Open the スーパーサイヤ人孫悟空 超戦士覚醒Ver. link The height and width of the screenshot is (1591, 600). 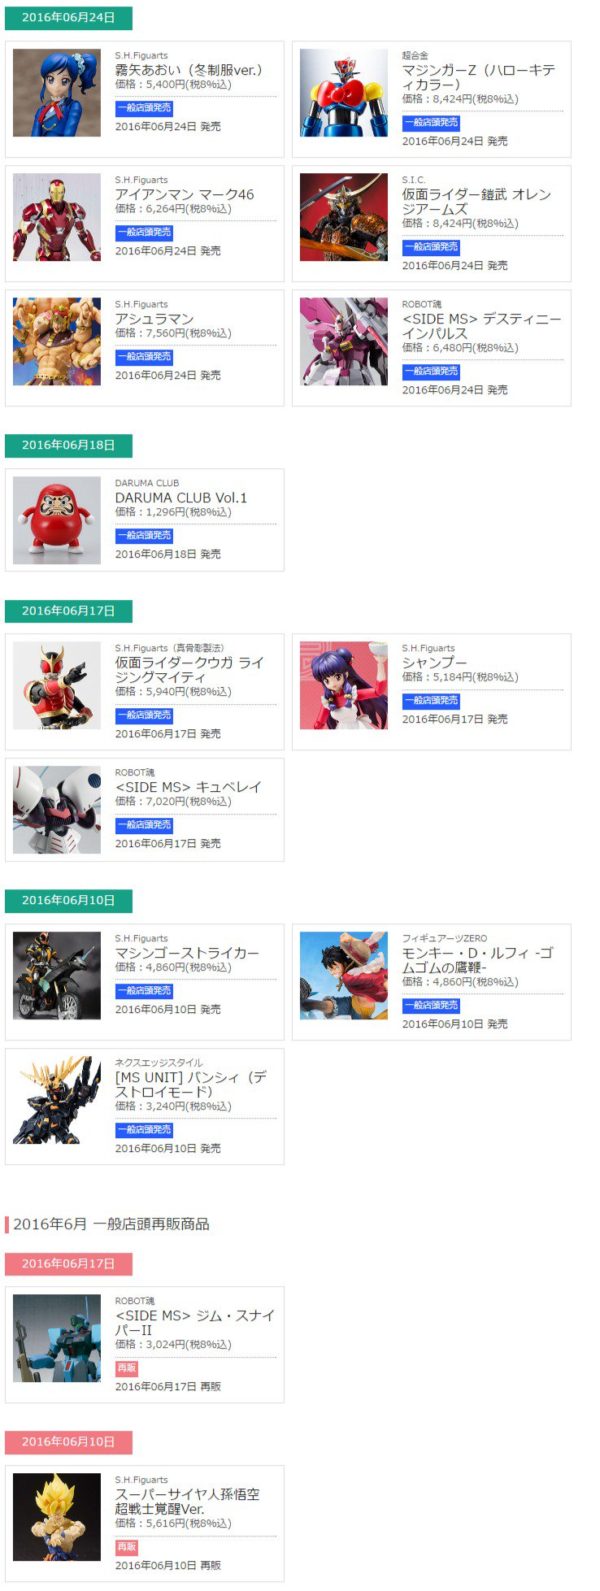tap(187, 1502)
